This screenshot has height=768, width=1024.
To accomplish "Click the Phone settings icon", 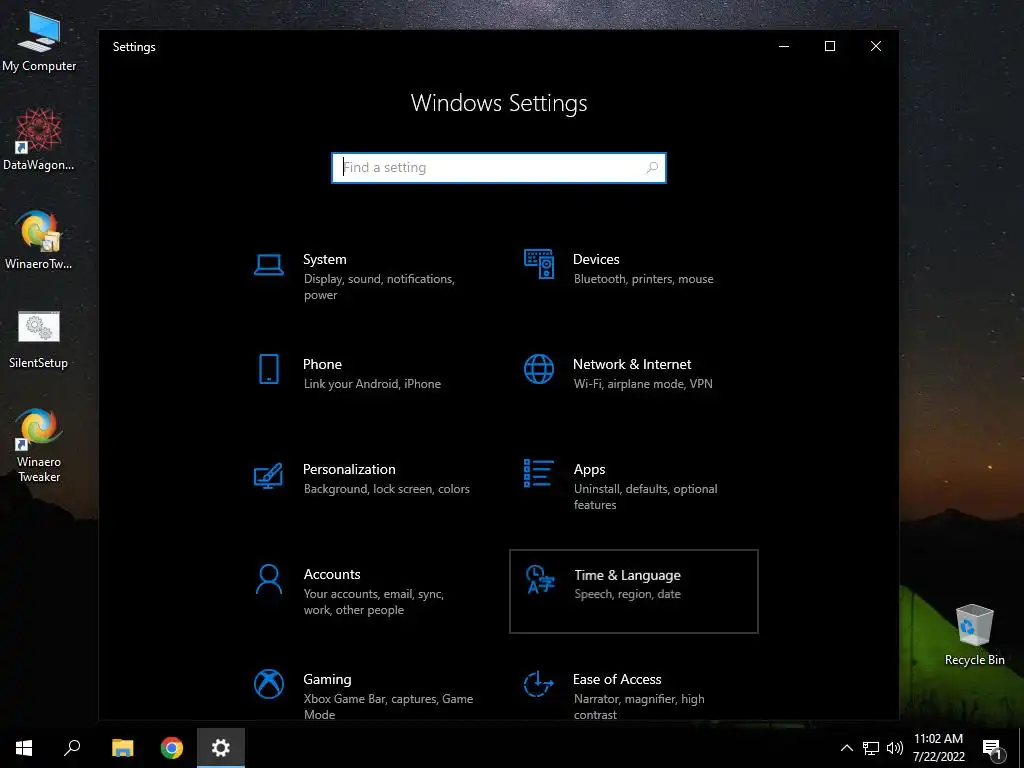I will (268, 369).
